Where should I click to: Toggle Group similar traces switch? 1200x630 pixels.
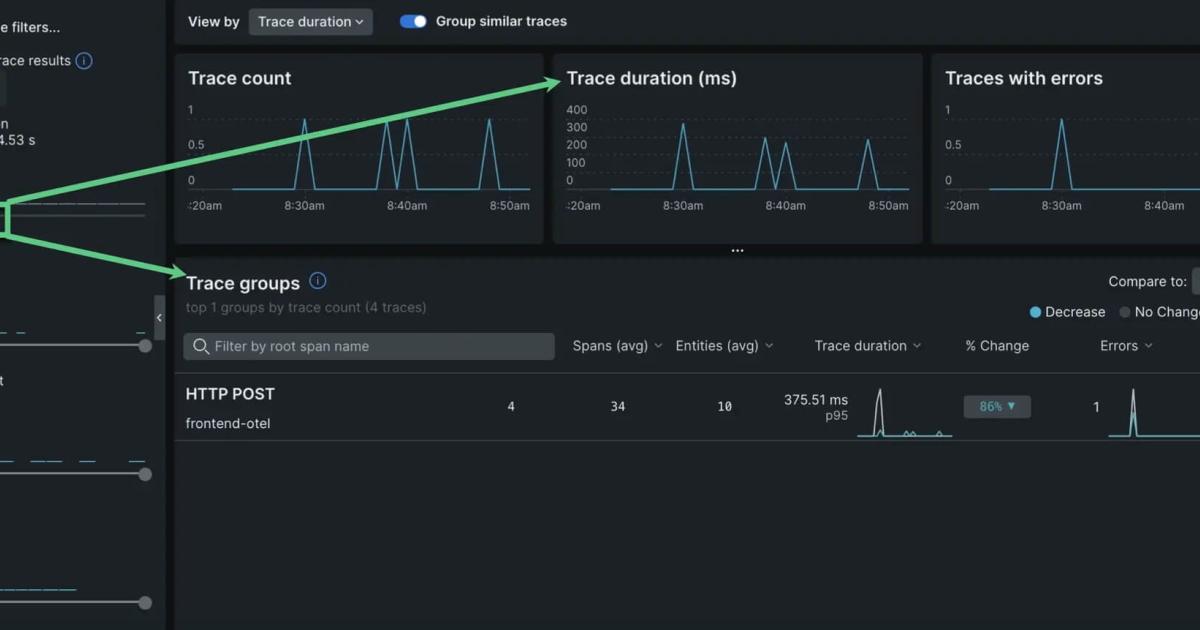[x=413, y=21]
